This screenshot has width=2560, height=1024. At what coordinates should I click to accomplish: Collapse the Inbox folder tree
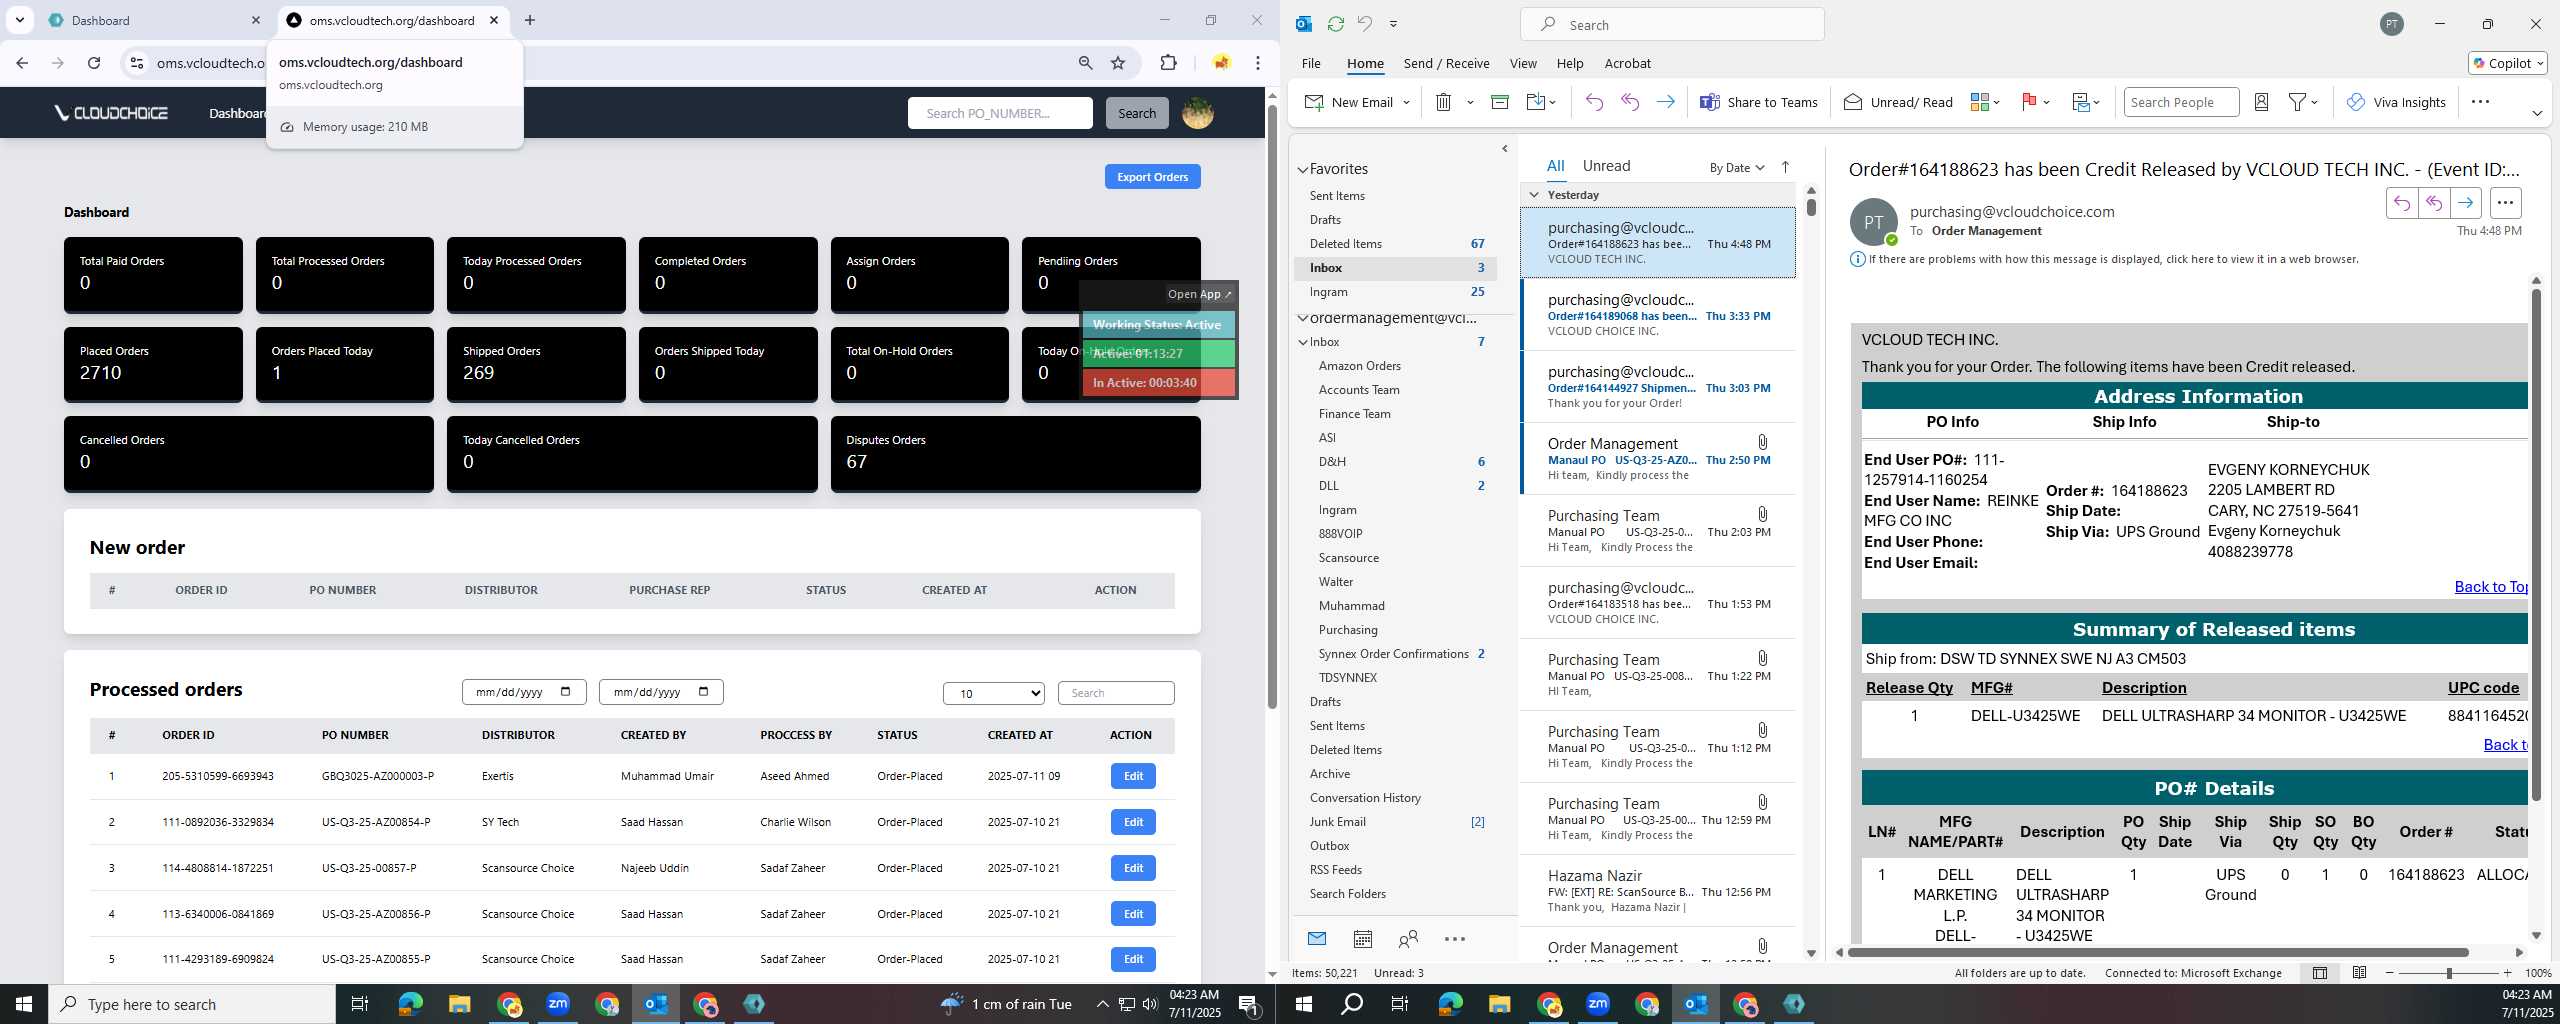(1303, 342)
